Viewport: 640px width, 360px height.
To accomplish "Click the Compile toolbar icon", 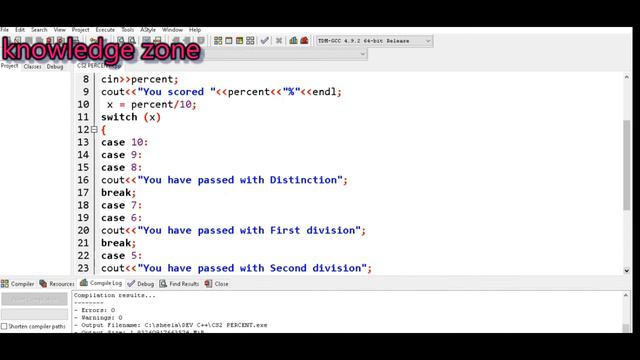I will coord(218,40).
